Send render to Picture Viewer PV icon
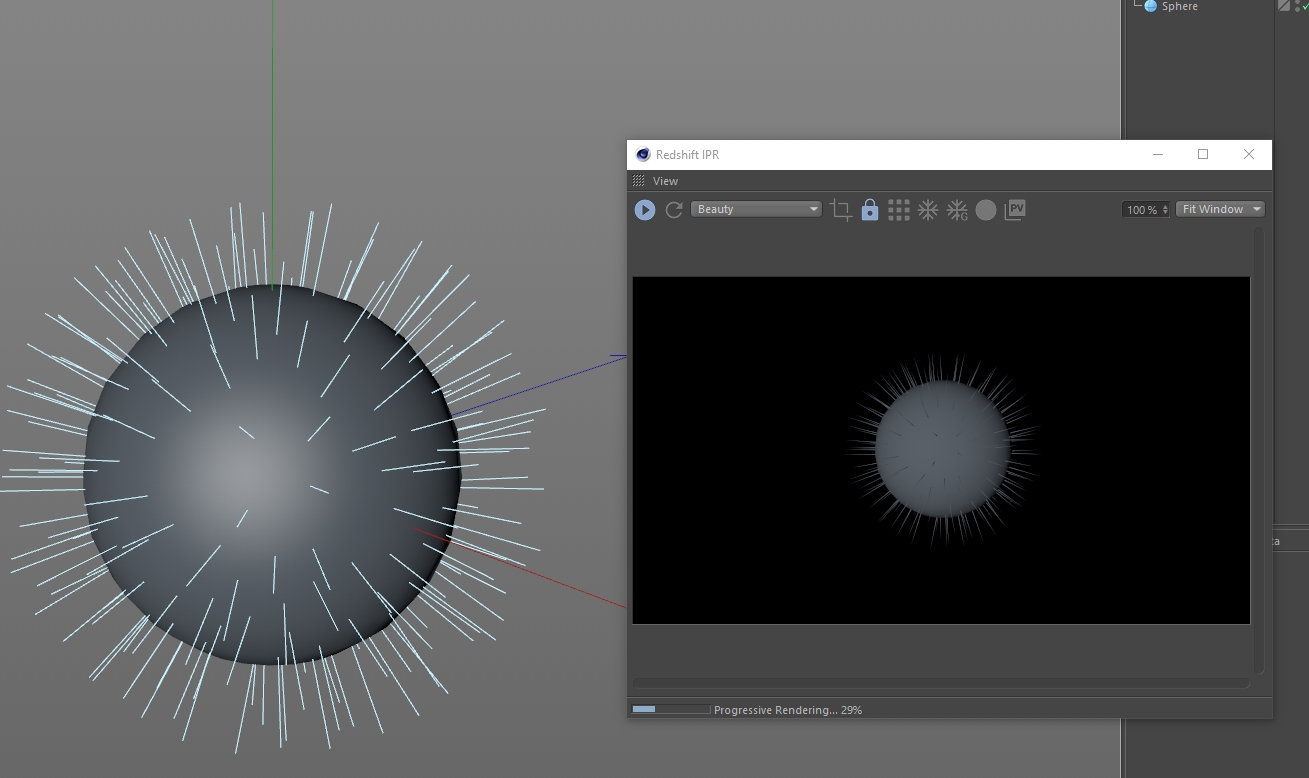 point(1015,210)
